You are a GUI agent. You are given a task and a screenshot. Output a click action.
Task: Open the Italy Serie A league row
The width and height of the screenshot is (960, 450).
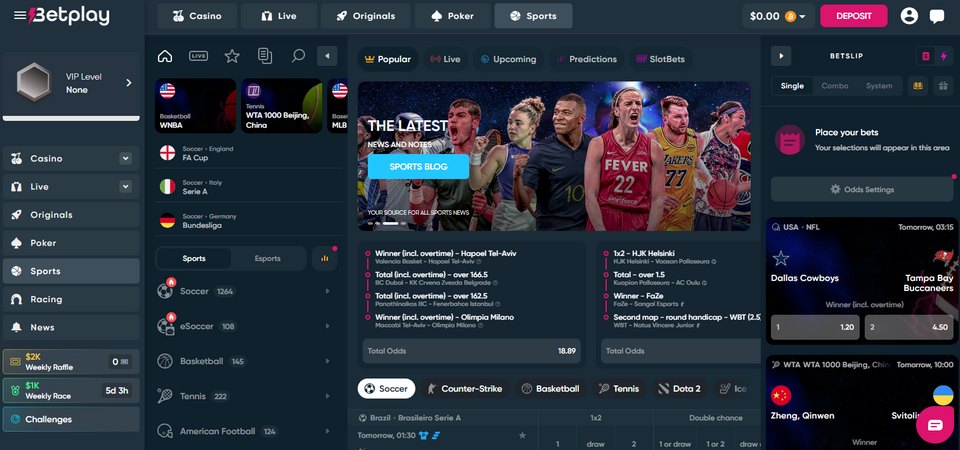click(248, 187)
